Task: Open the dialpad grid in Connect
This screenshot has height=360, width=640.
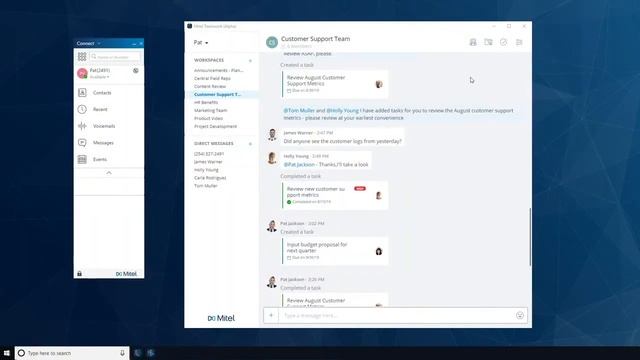Action: coord(82,56)
